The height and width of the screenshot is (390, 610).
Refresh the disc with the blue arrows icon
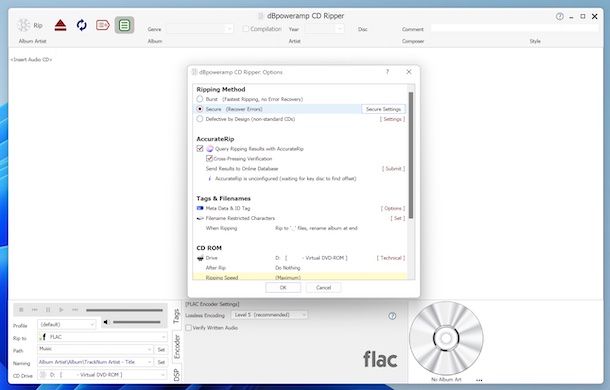[82, 25]
